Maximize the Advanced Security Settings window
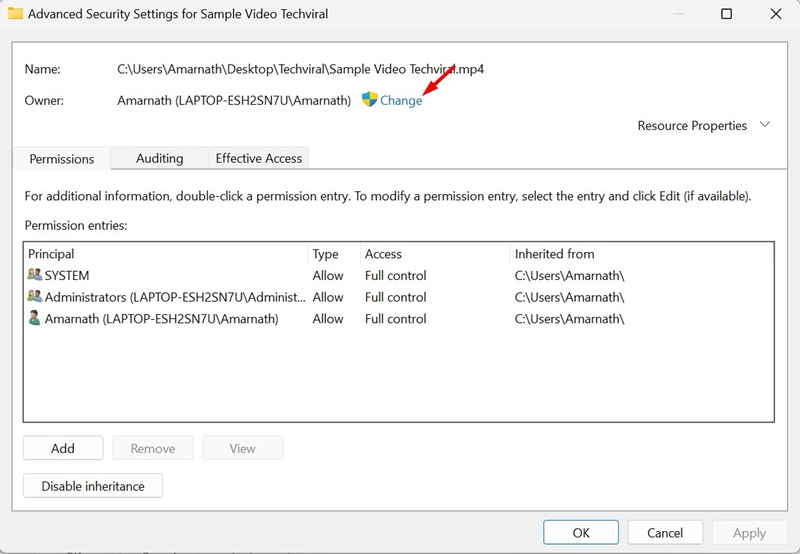This screenshot has width=800, height=554. point(726,14)
